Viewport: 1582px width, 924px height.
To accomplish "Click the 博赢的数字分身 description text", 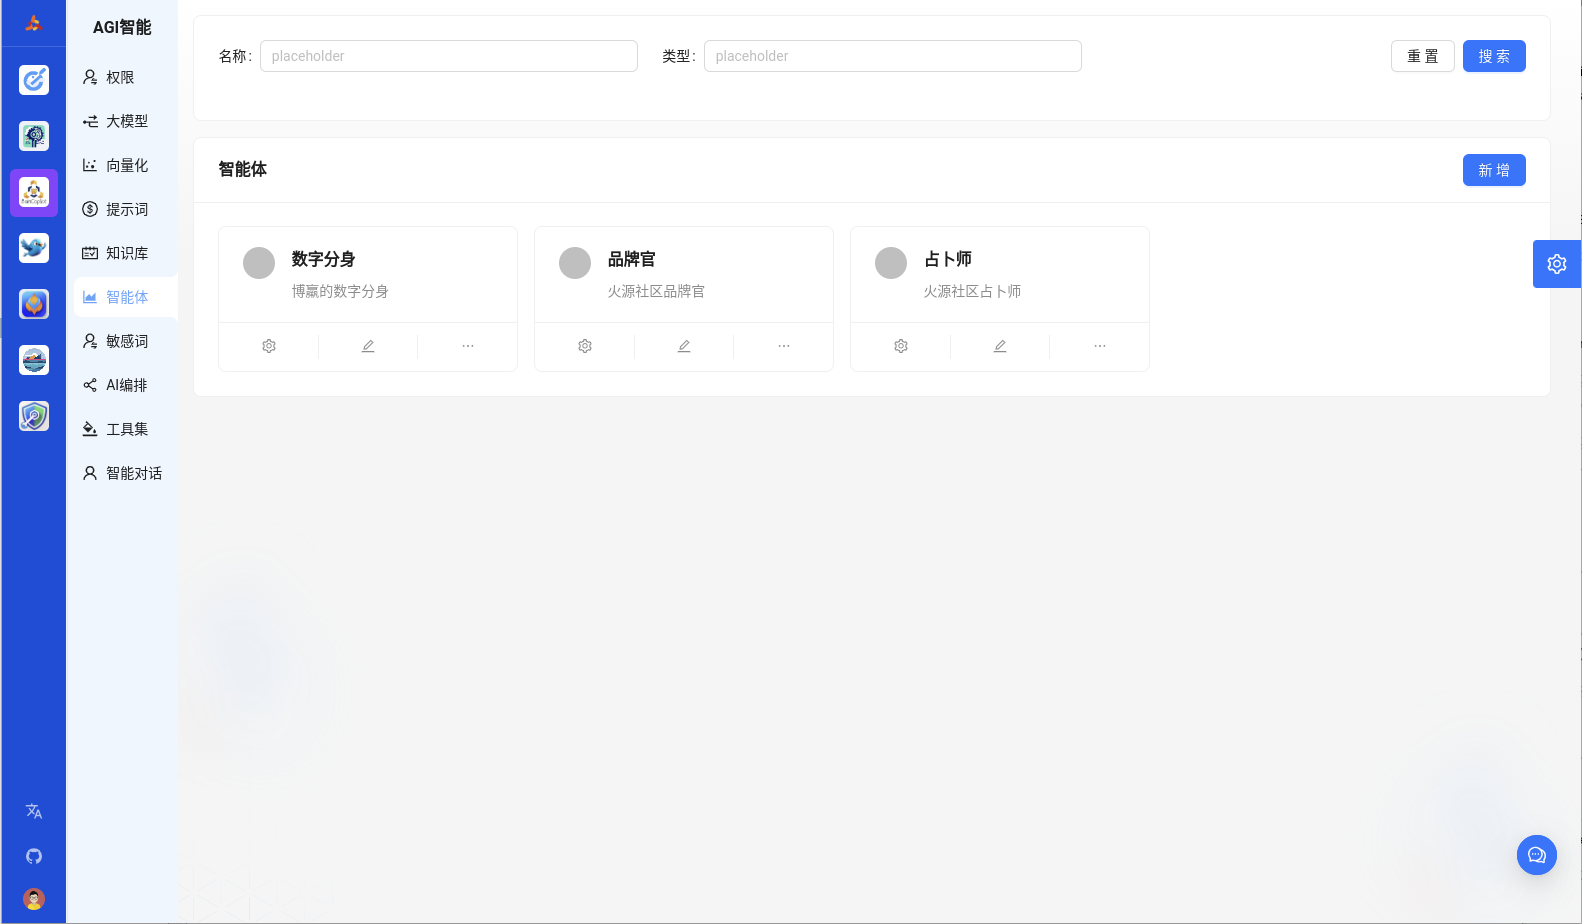I will click(x=340, y=291).
